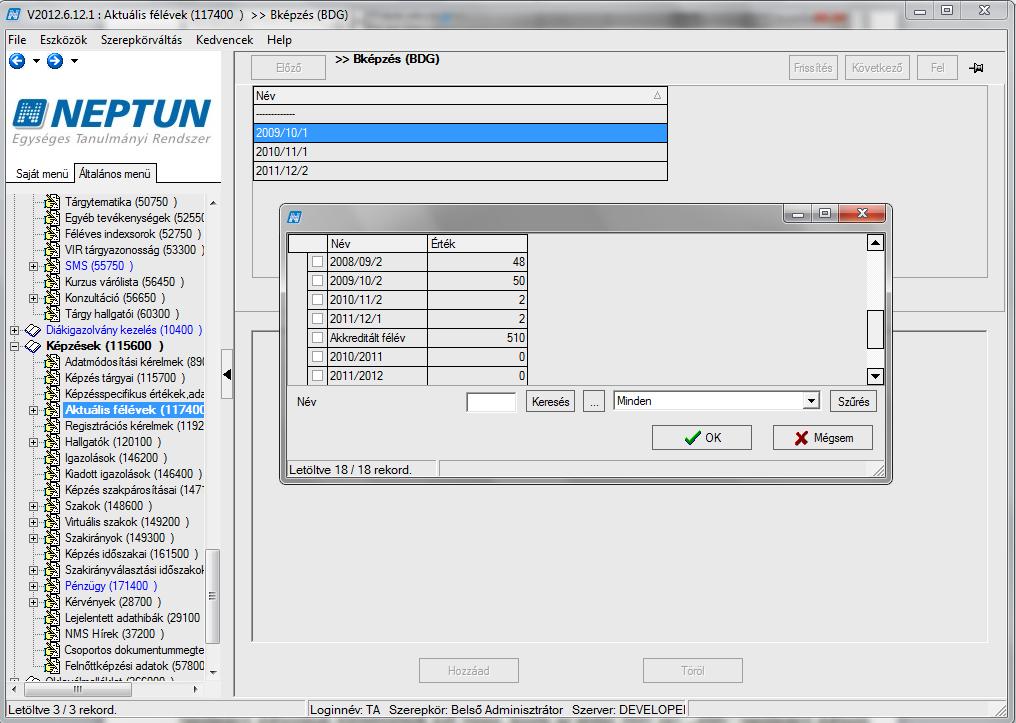Open the Forward arrow history dropdown
Viewport: 1016px width, 723px height.
(75, 61)
